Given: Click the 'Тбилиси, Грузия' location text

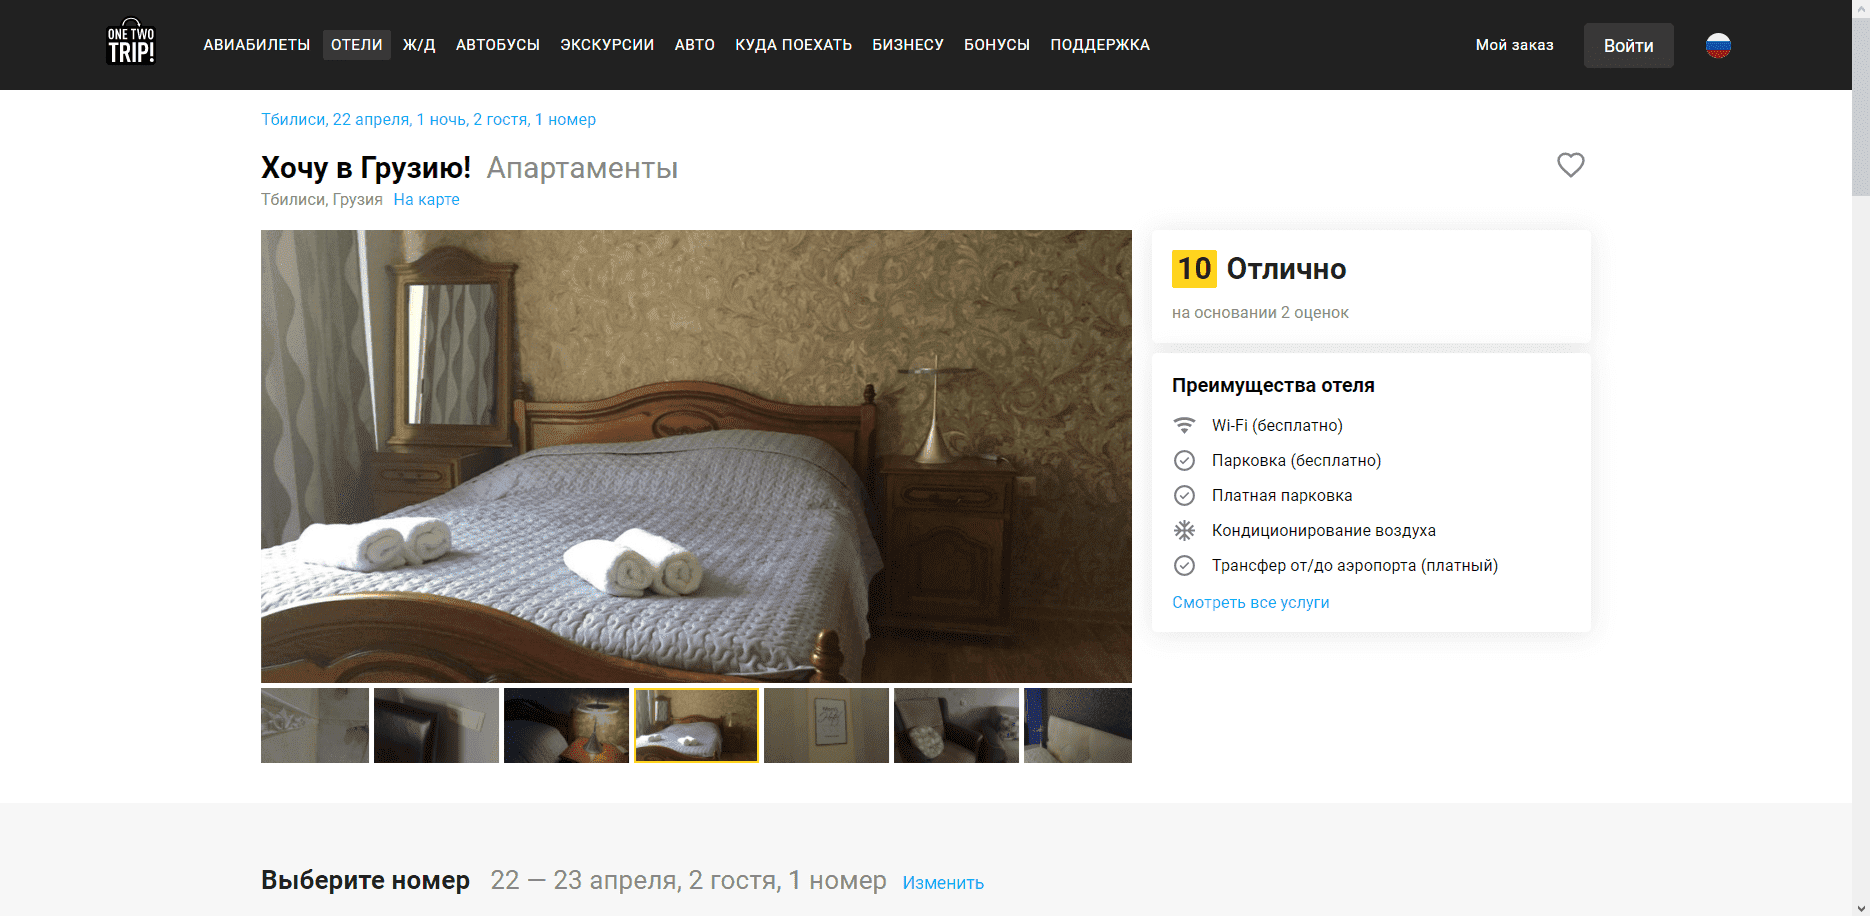Looking at the screenshot, I should [x=322, y=199].
